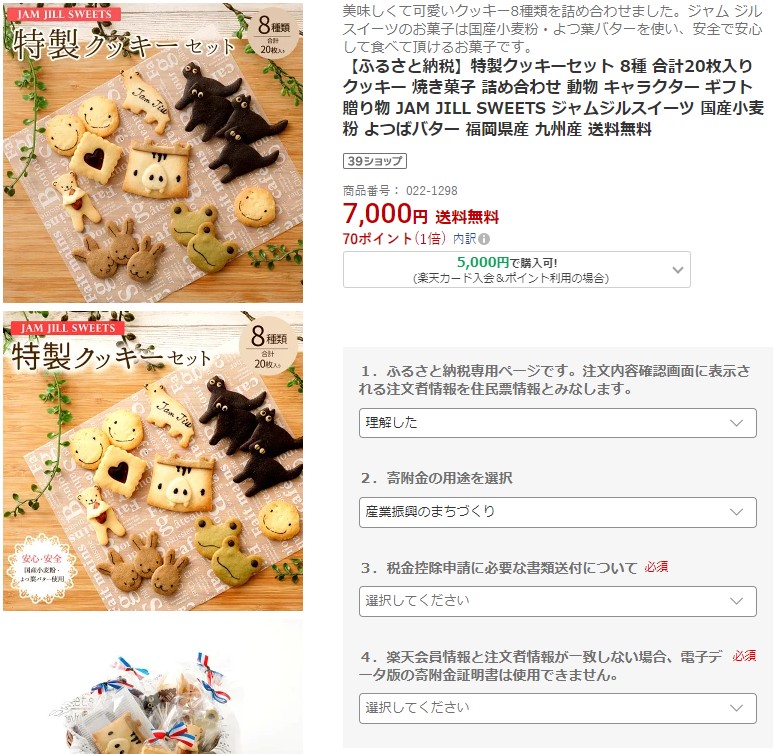Open the wrapped cookie bag image
This screenshot has height=754, width=774.
tap(153, 687)
